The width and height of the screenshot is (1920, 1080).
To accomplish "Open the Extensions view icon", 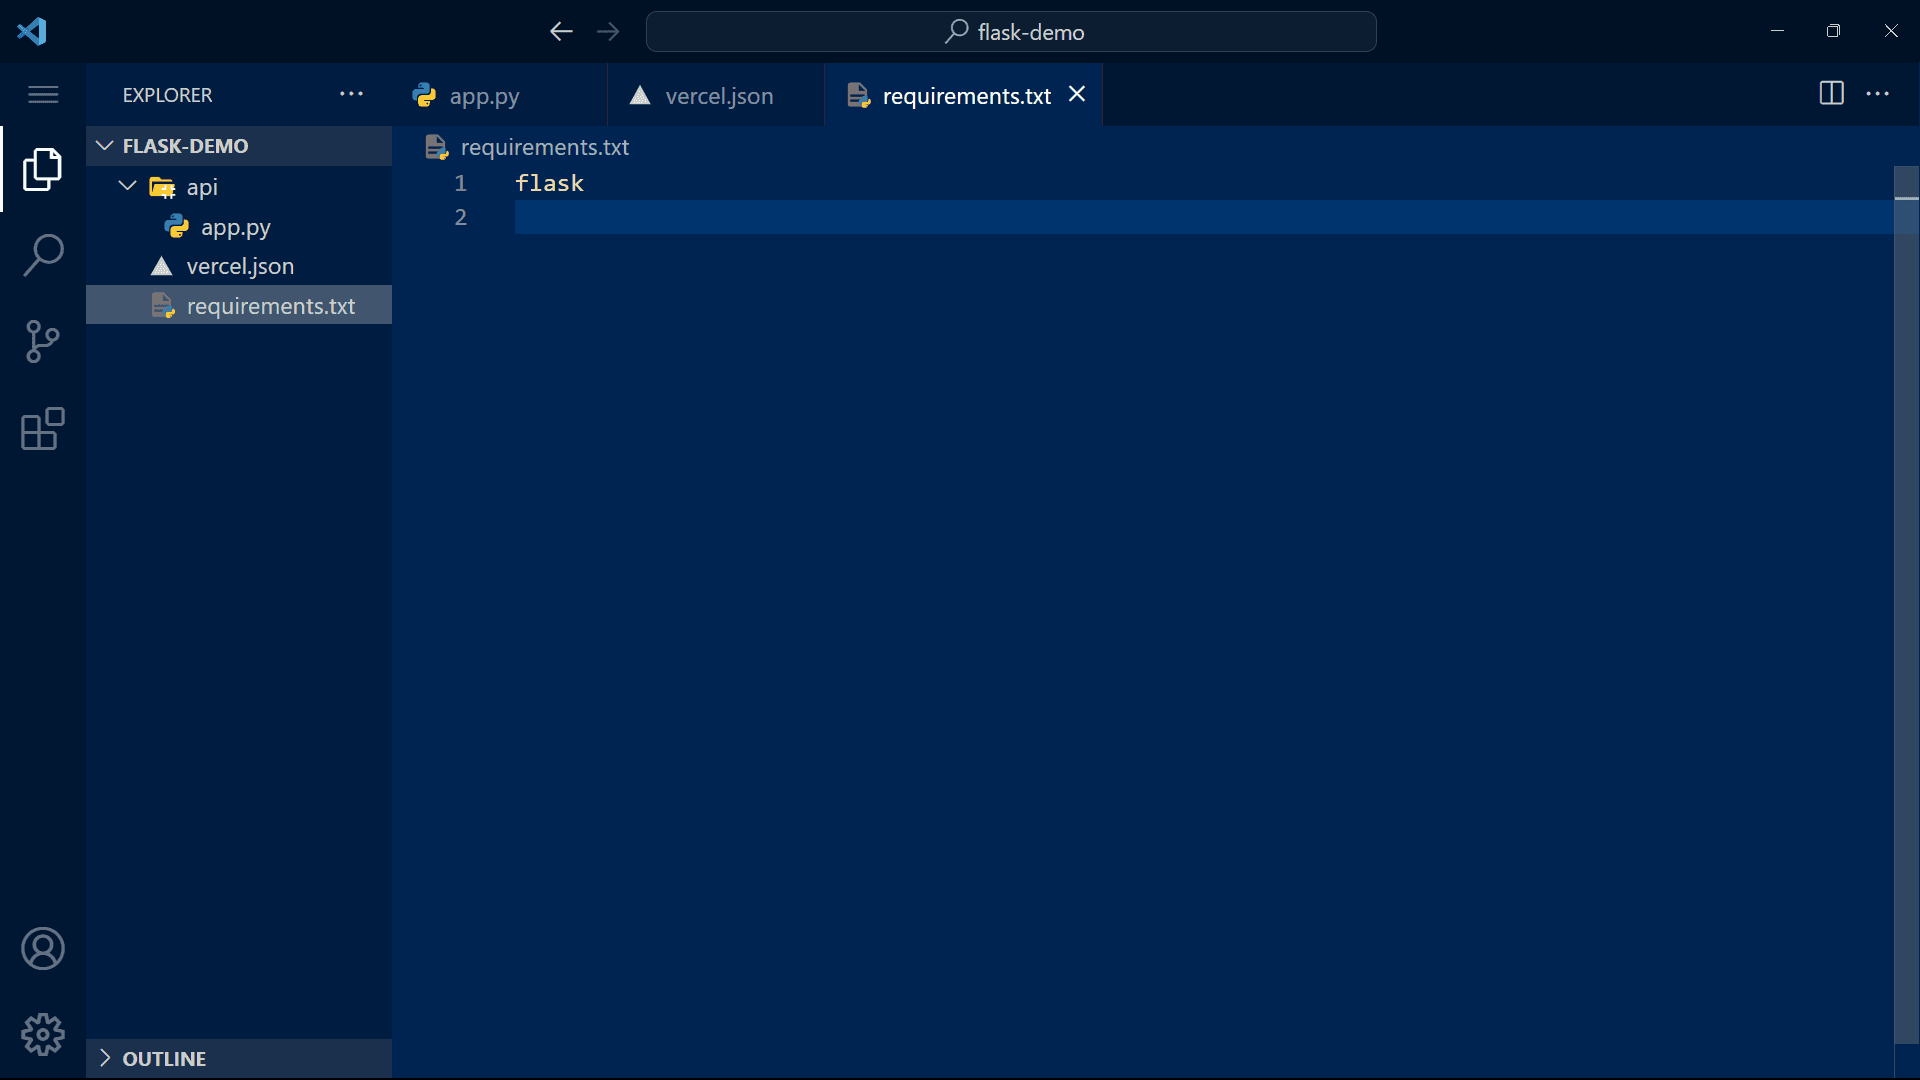I will pos(42,429).
